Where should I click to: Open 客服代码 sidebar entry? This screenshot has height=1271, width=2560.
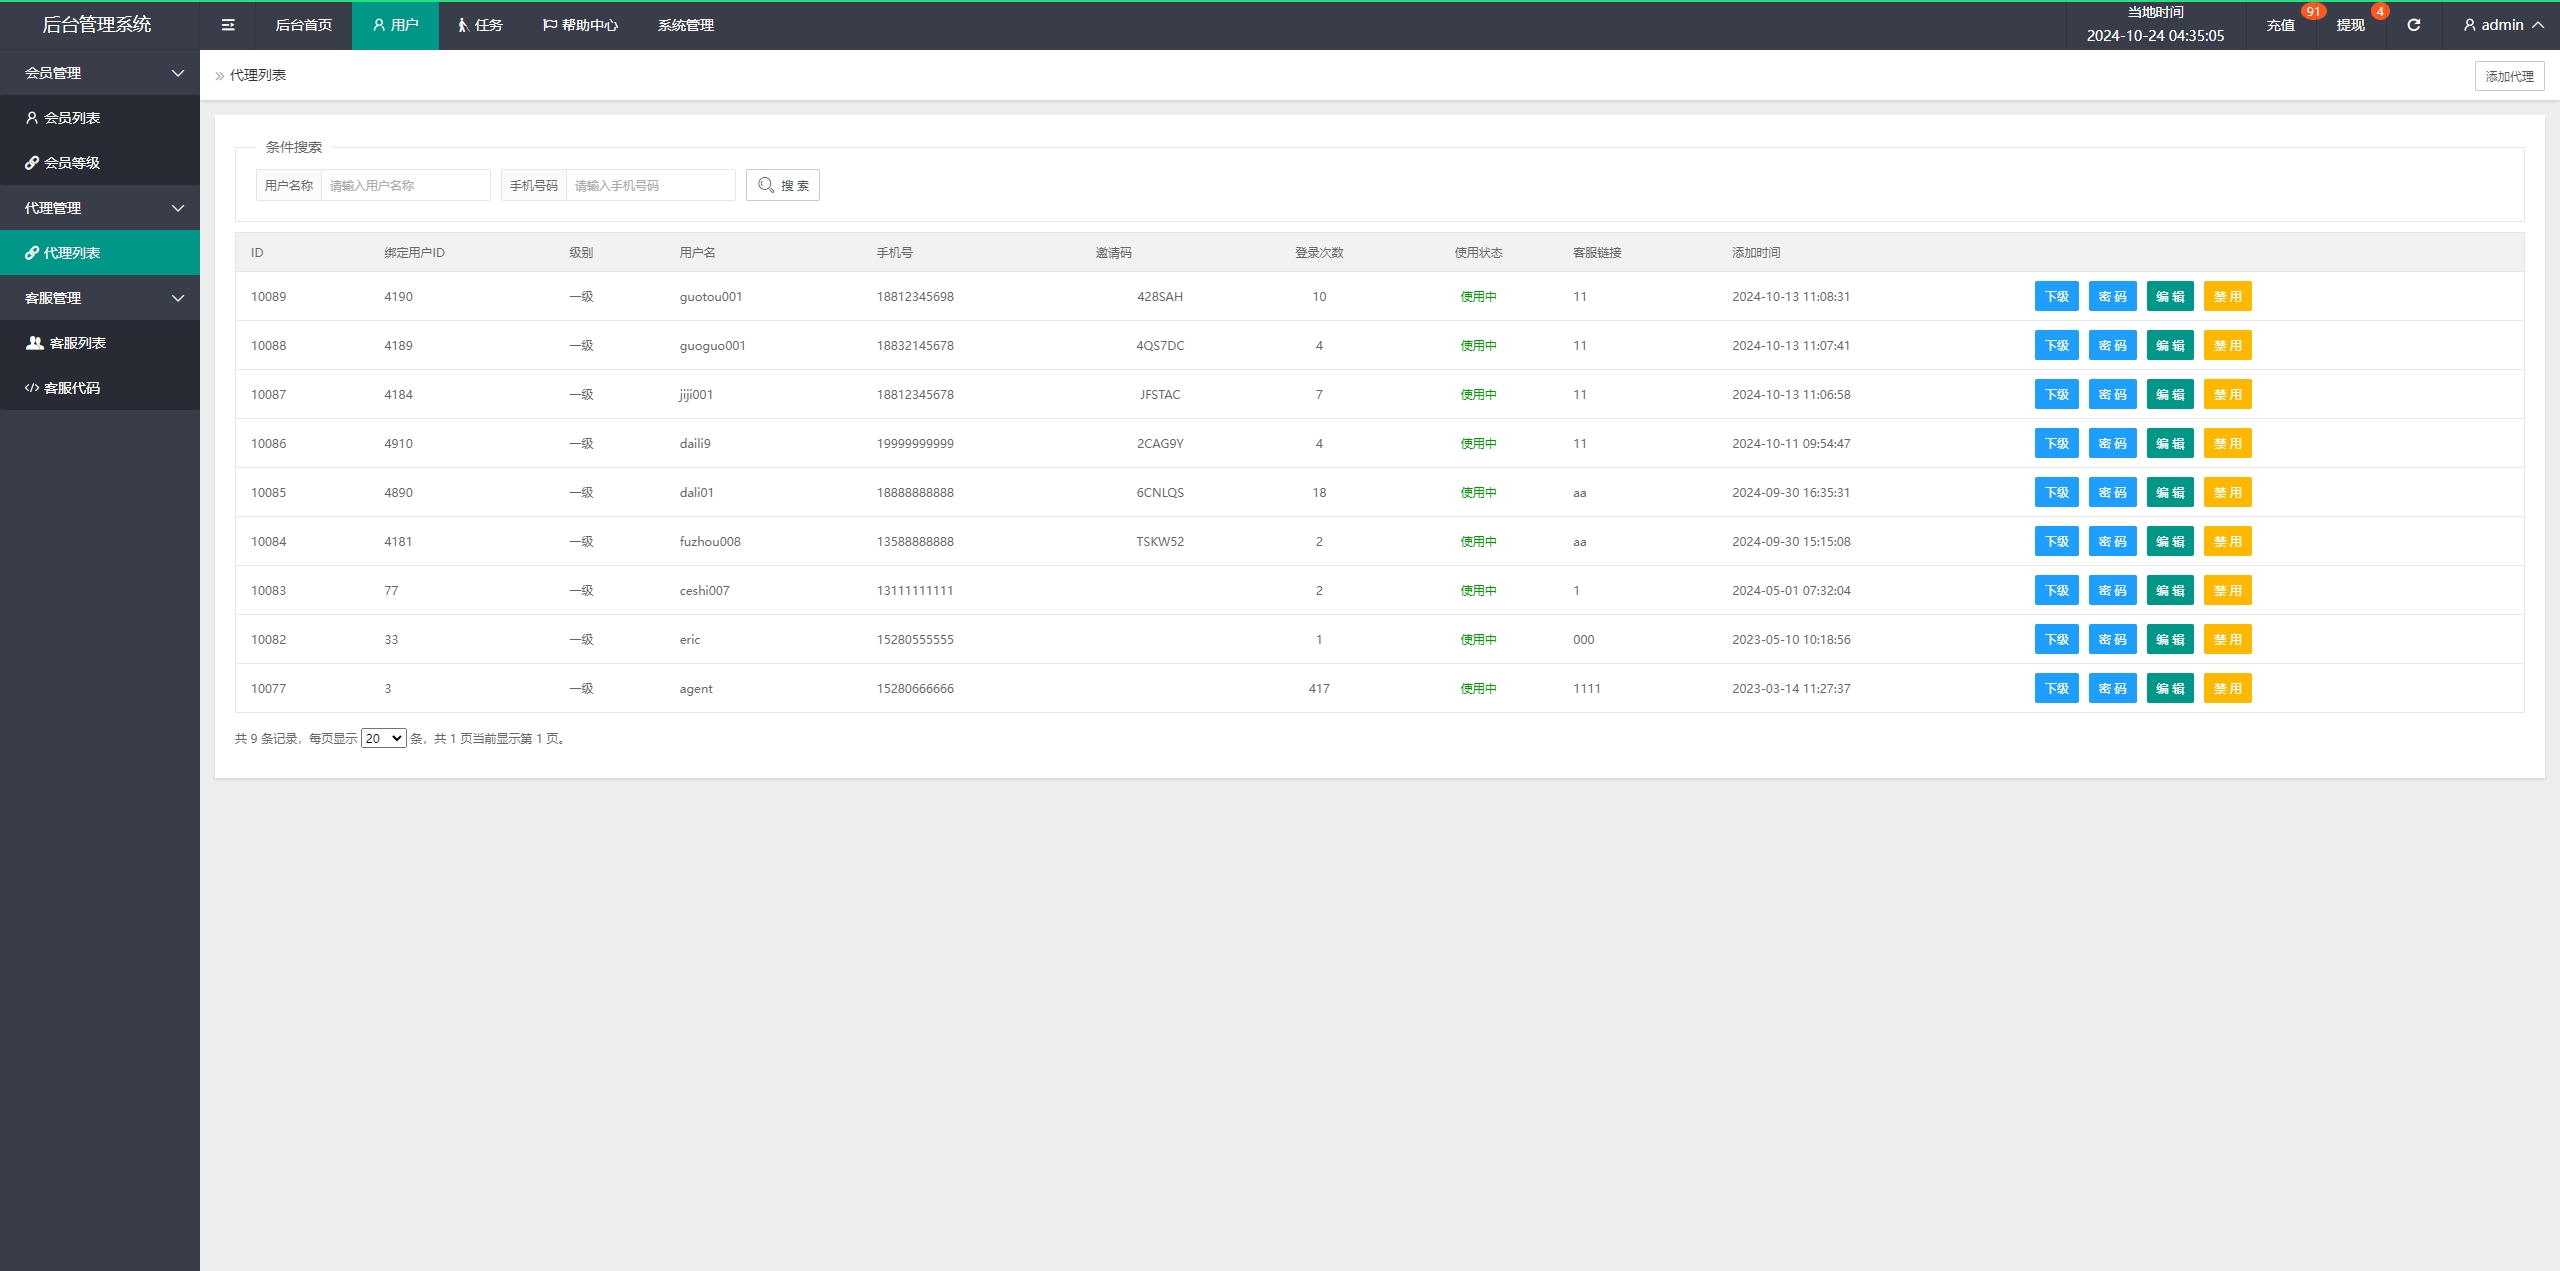72,388
